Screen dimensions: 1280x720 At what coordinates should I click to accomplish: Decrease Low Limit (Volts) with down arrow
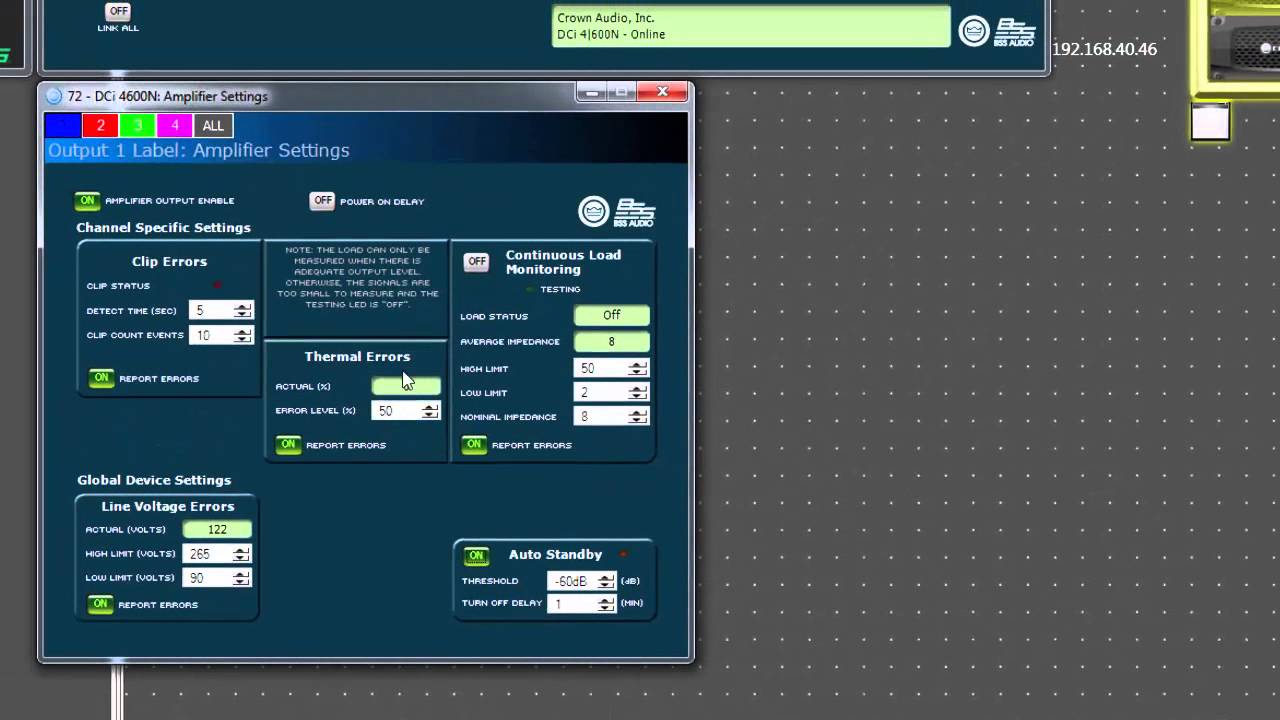(241, 582)
